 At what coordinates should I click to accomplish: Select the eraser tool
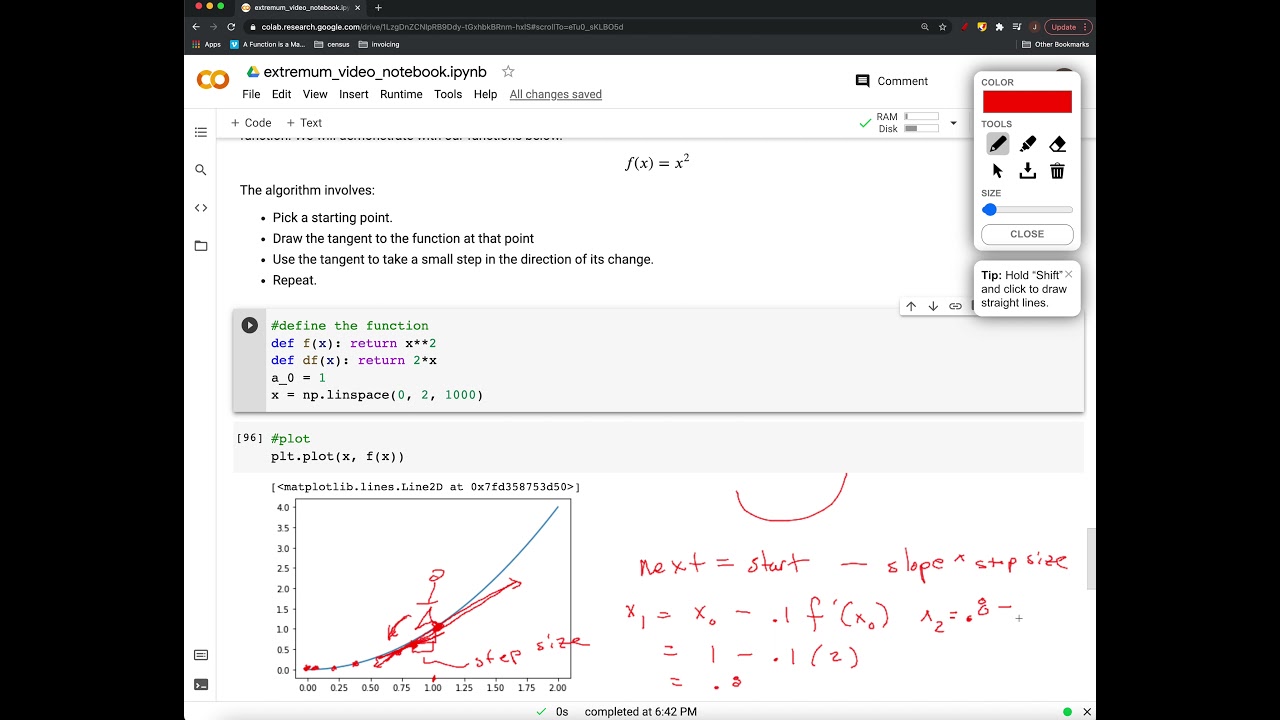(1057, 144)
